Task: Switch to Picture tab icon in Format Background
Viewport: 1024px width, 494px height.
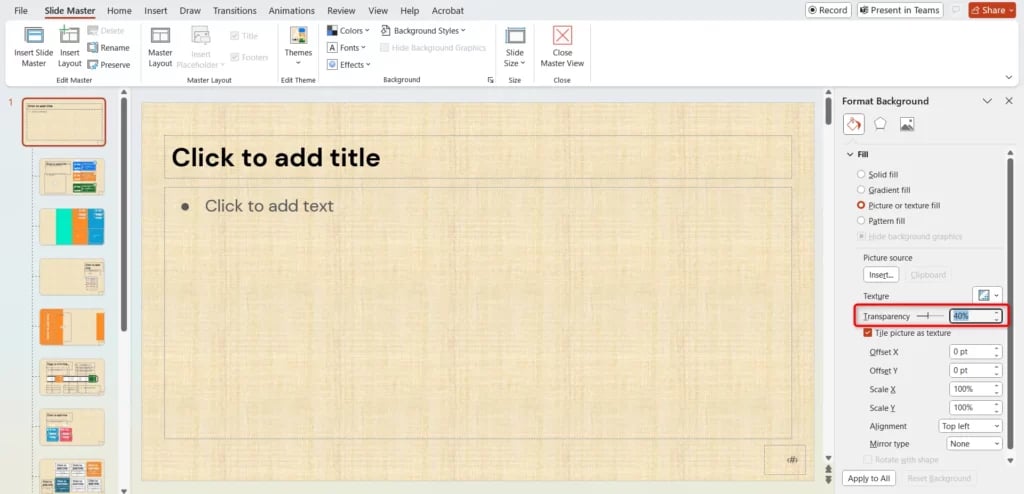Action: pyautogui.click(x=907, y=124)
